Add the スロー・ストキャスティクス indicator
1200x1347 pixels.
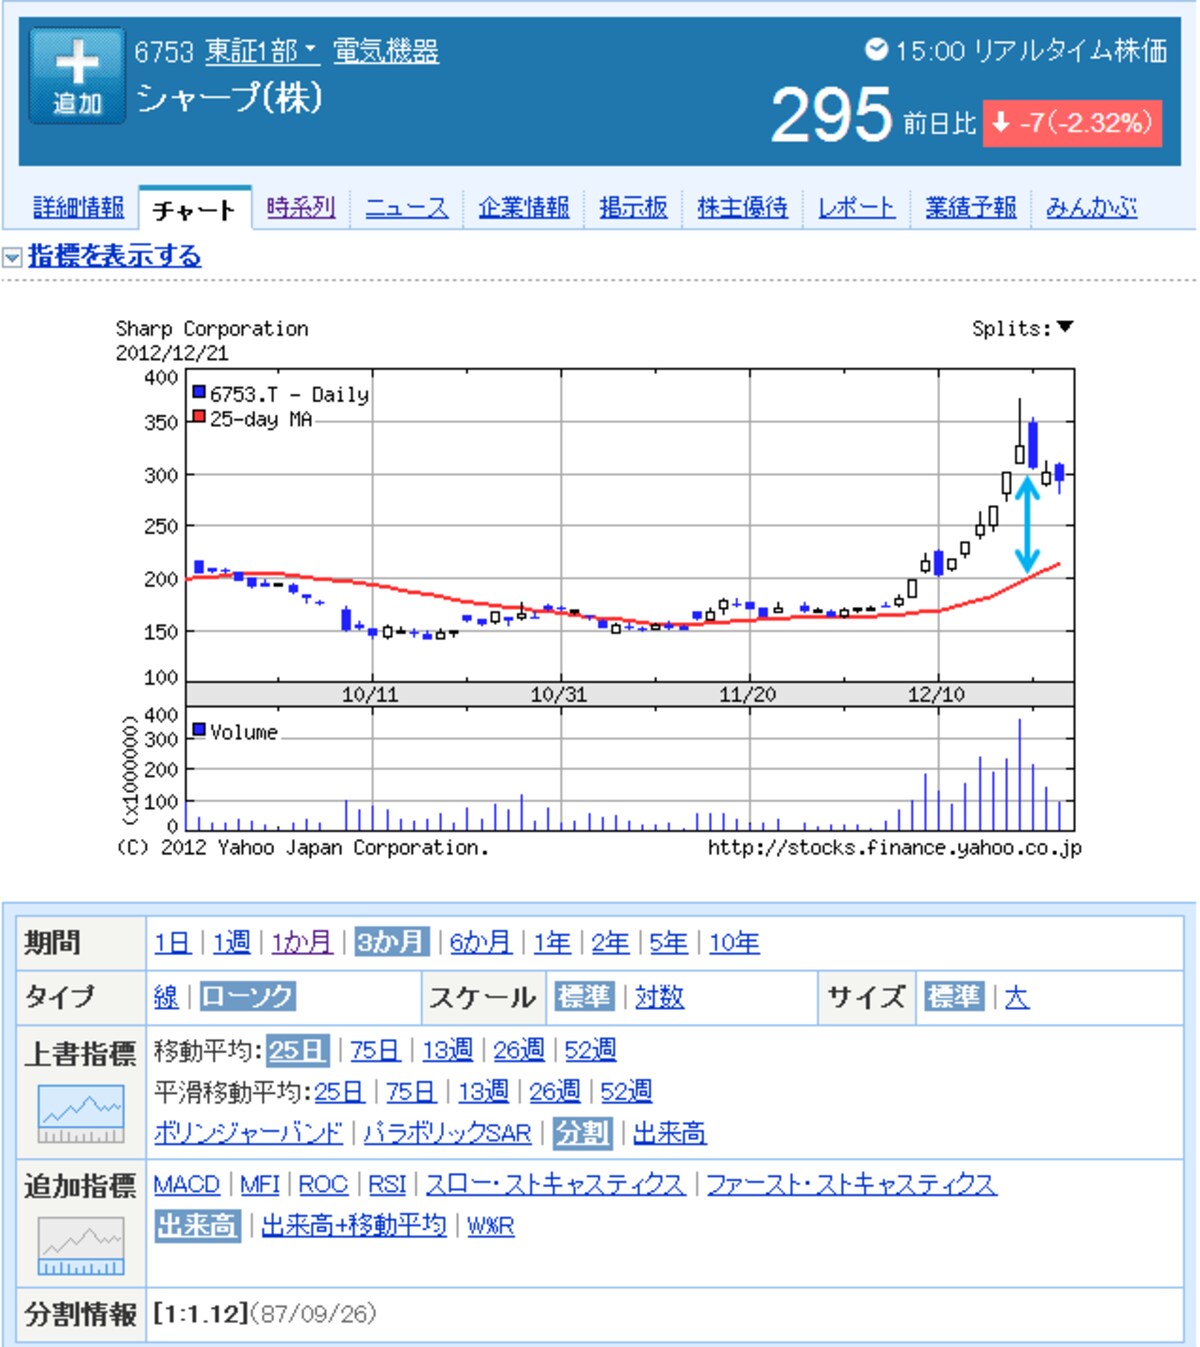coord(556,1184)
